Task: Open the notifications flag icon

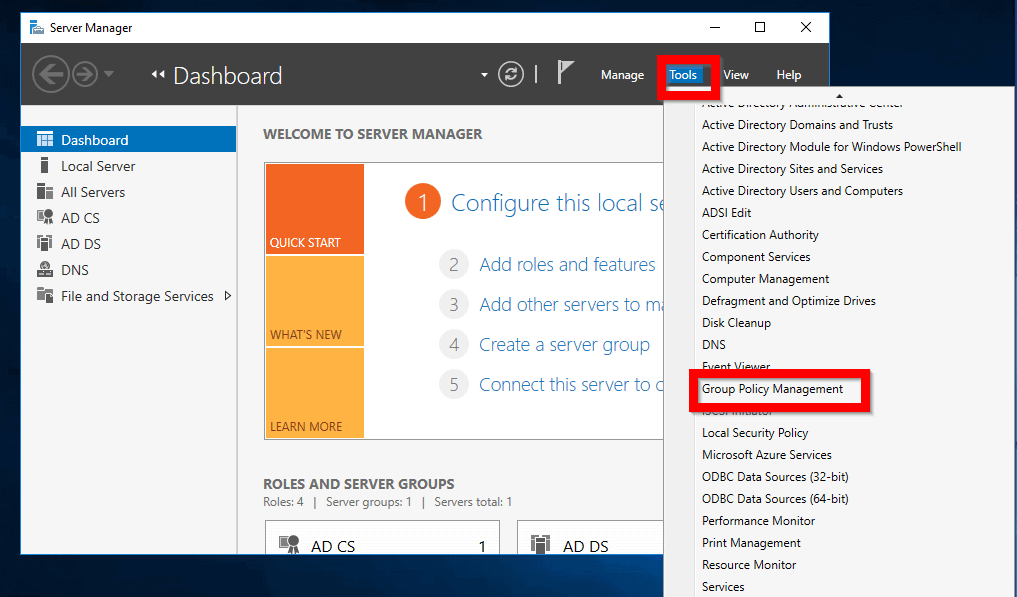Action: click(565, 72)
